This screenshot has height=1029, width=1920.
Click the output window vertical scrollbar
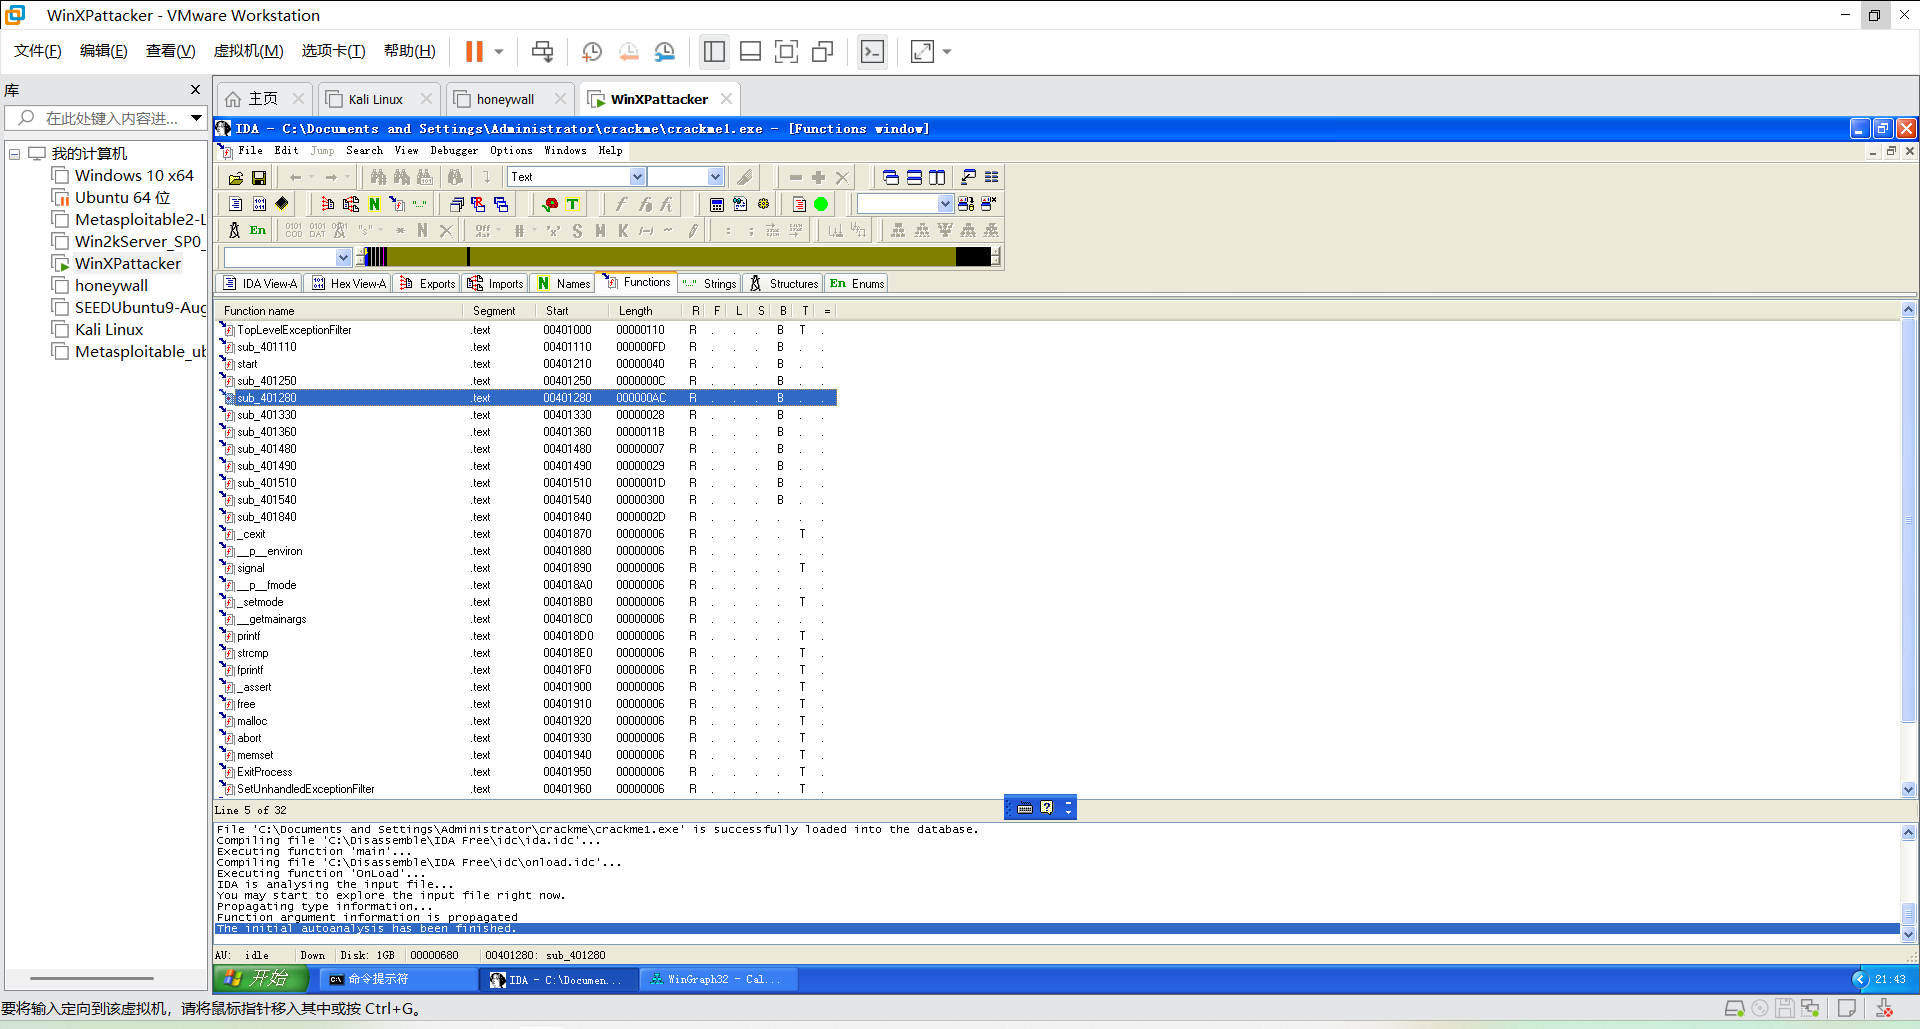(x=1908, y=884)
